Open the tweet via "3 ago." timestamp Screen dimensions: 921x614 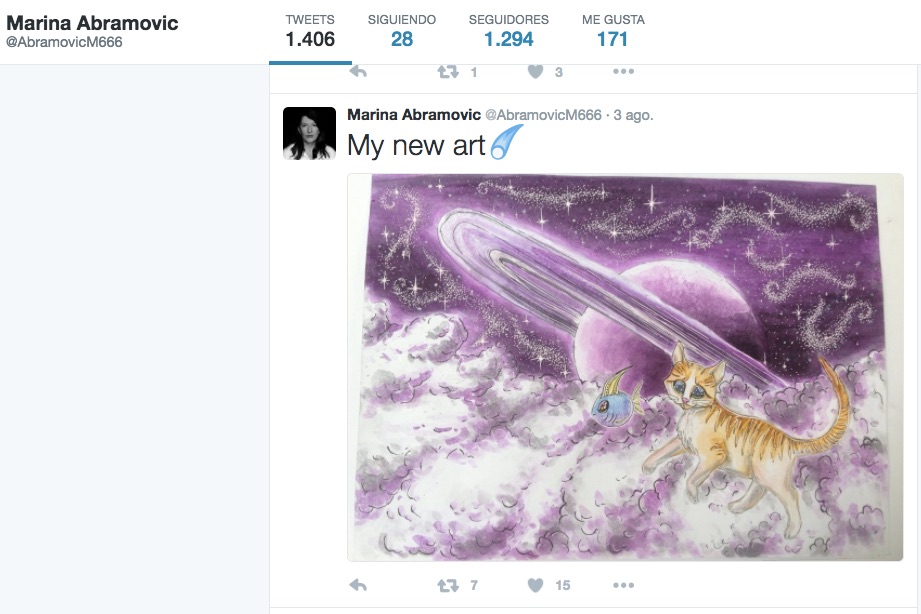pos(633,115)
